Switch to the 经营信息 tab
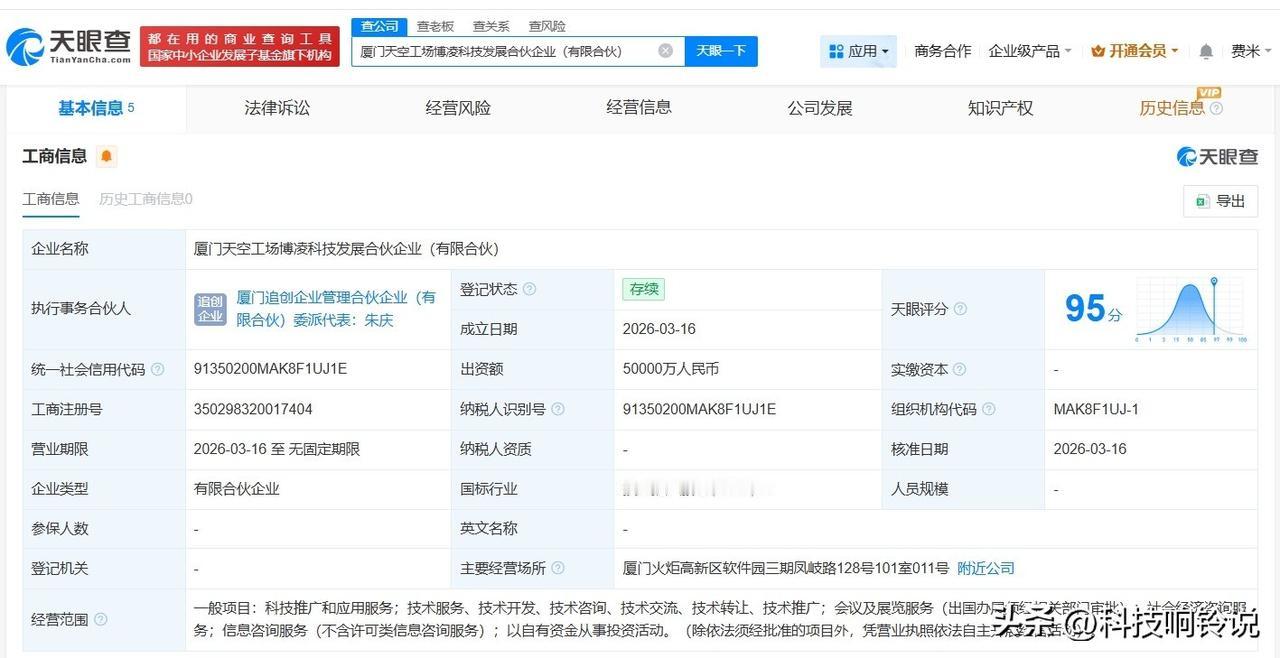This screenshot has height=658, width=1280. (639, 107)
